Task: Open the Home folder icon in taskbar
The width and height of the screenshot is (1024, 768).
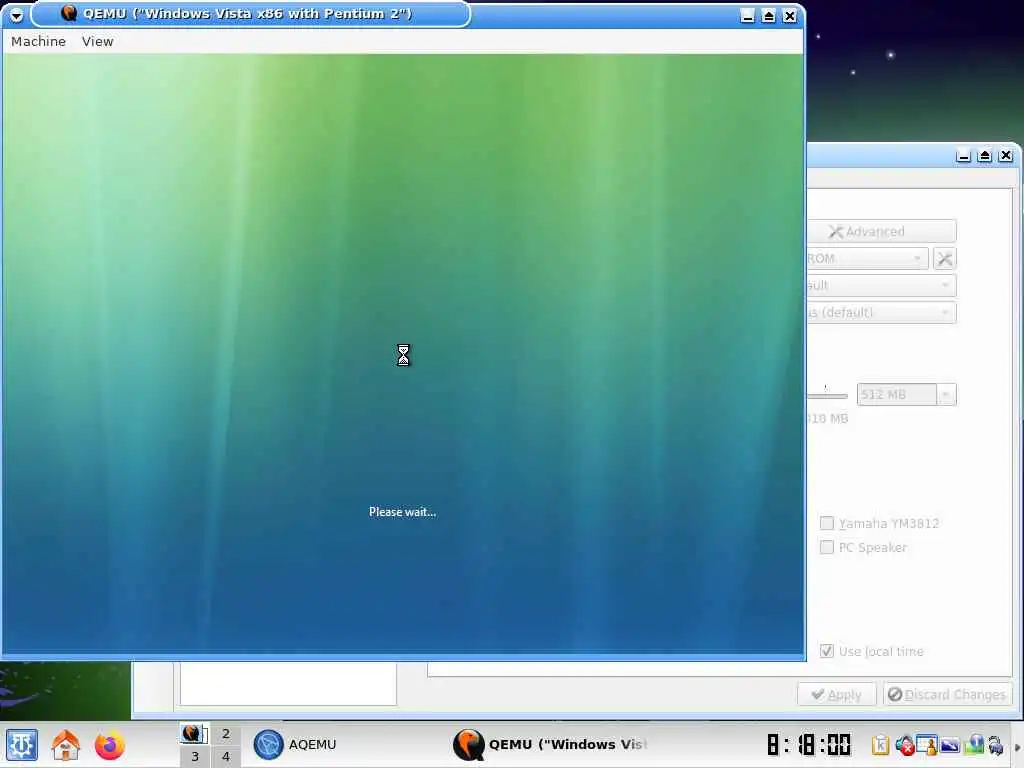Action: point(66,744)
